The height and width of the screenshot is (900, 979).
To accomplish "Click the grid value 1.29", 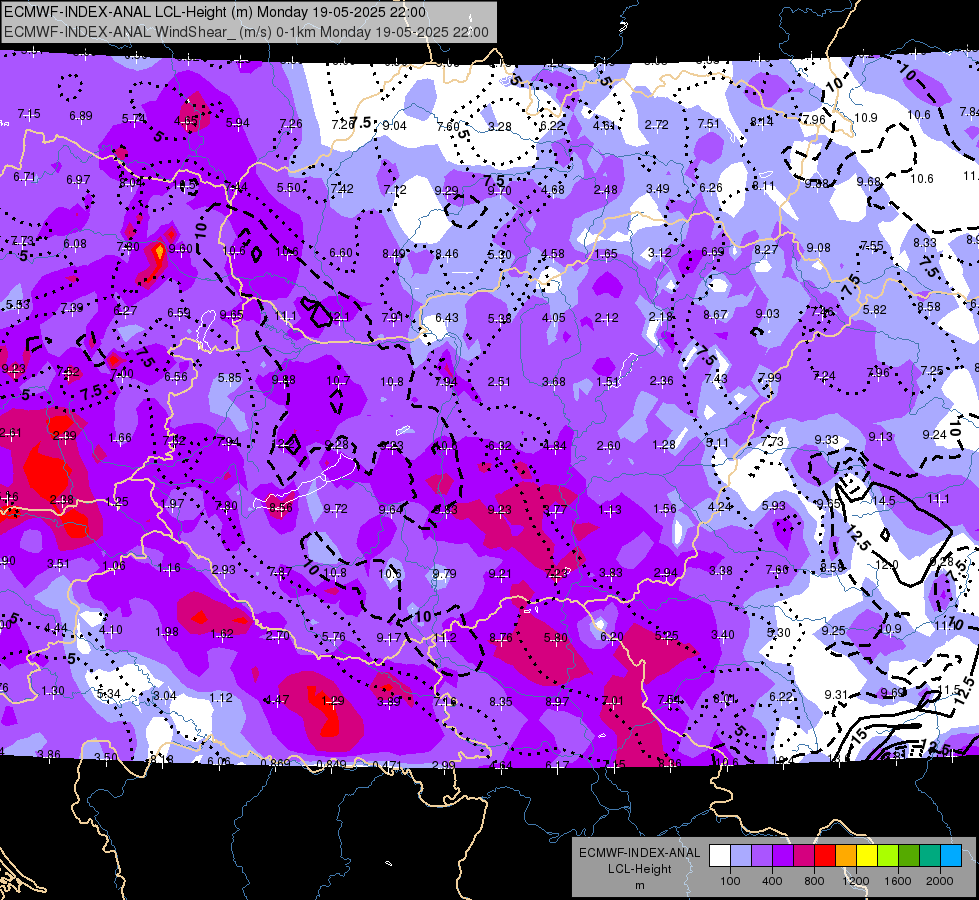I will point(333,701).
